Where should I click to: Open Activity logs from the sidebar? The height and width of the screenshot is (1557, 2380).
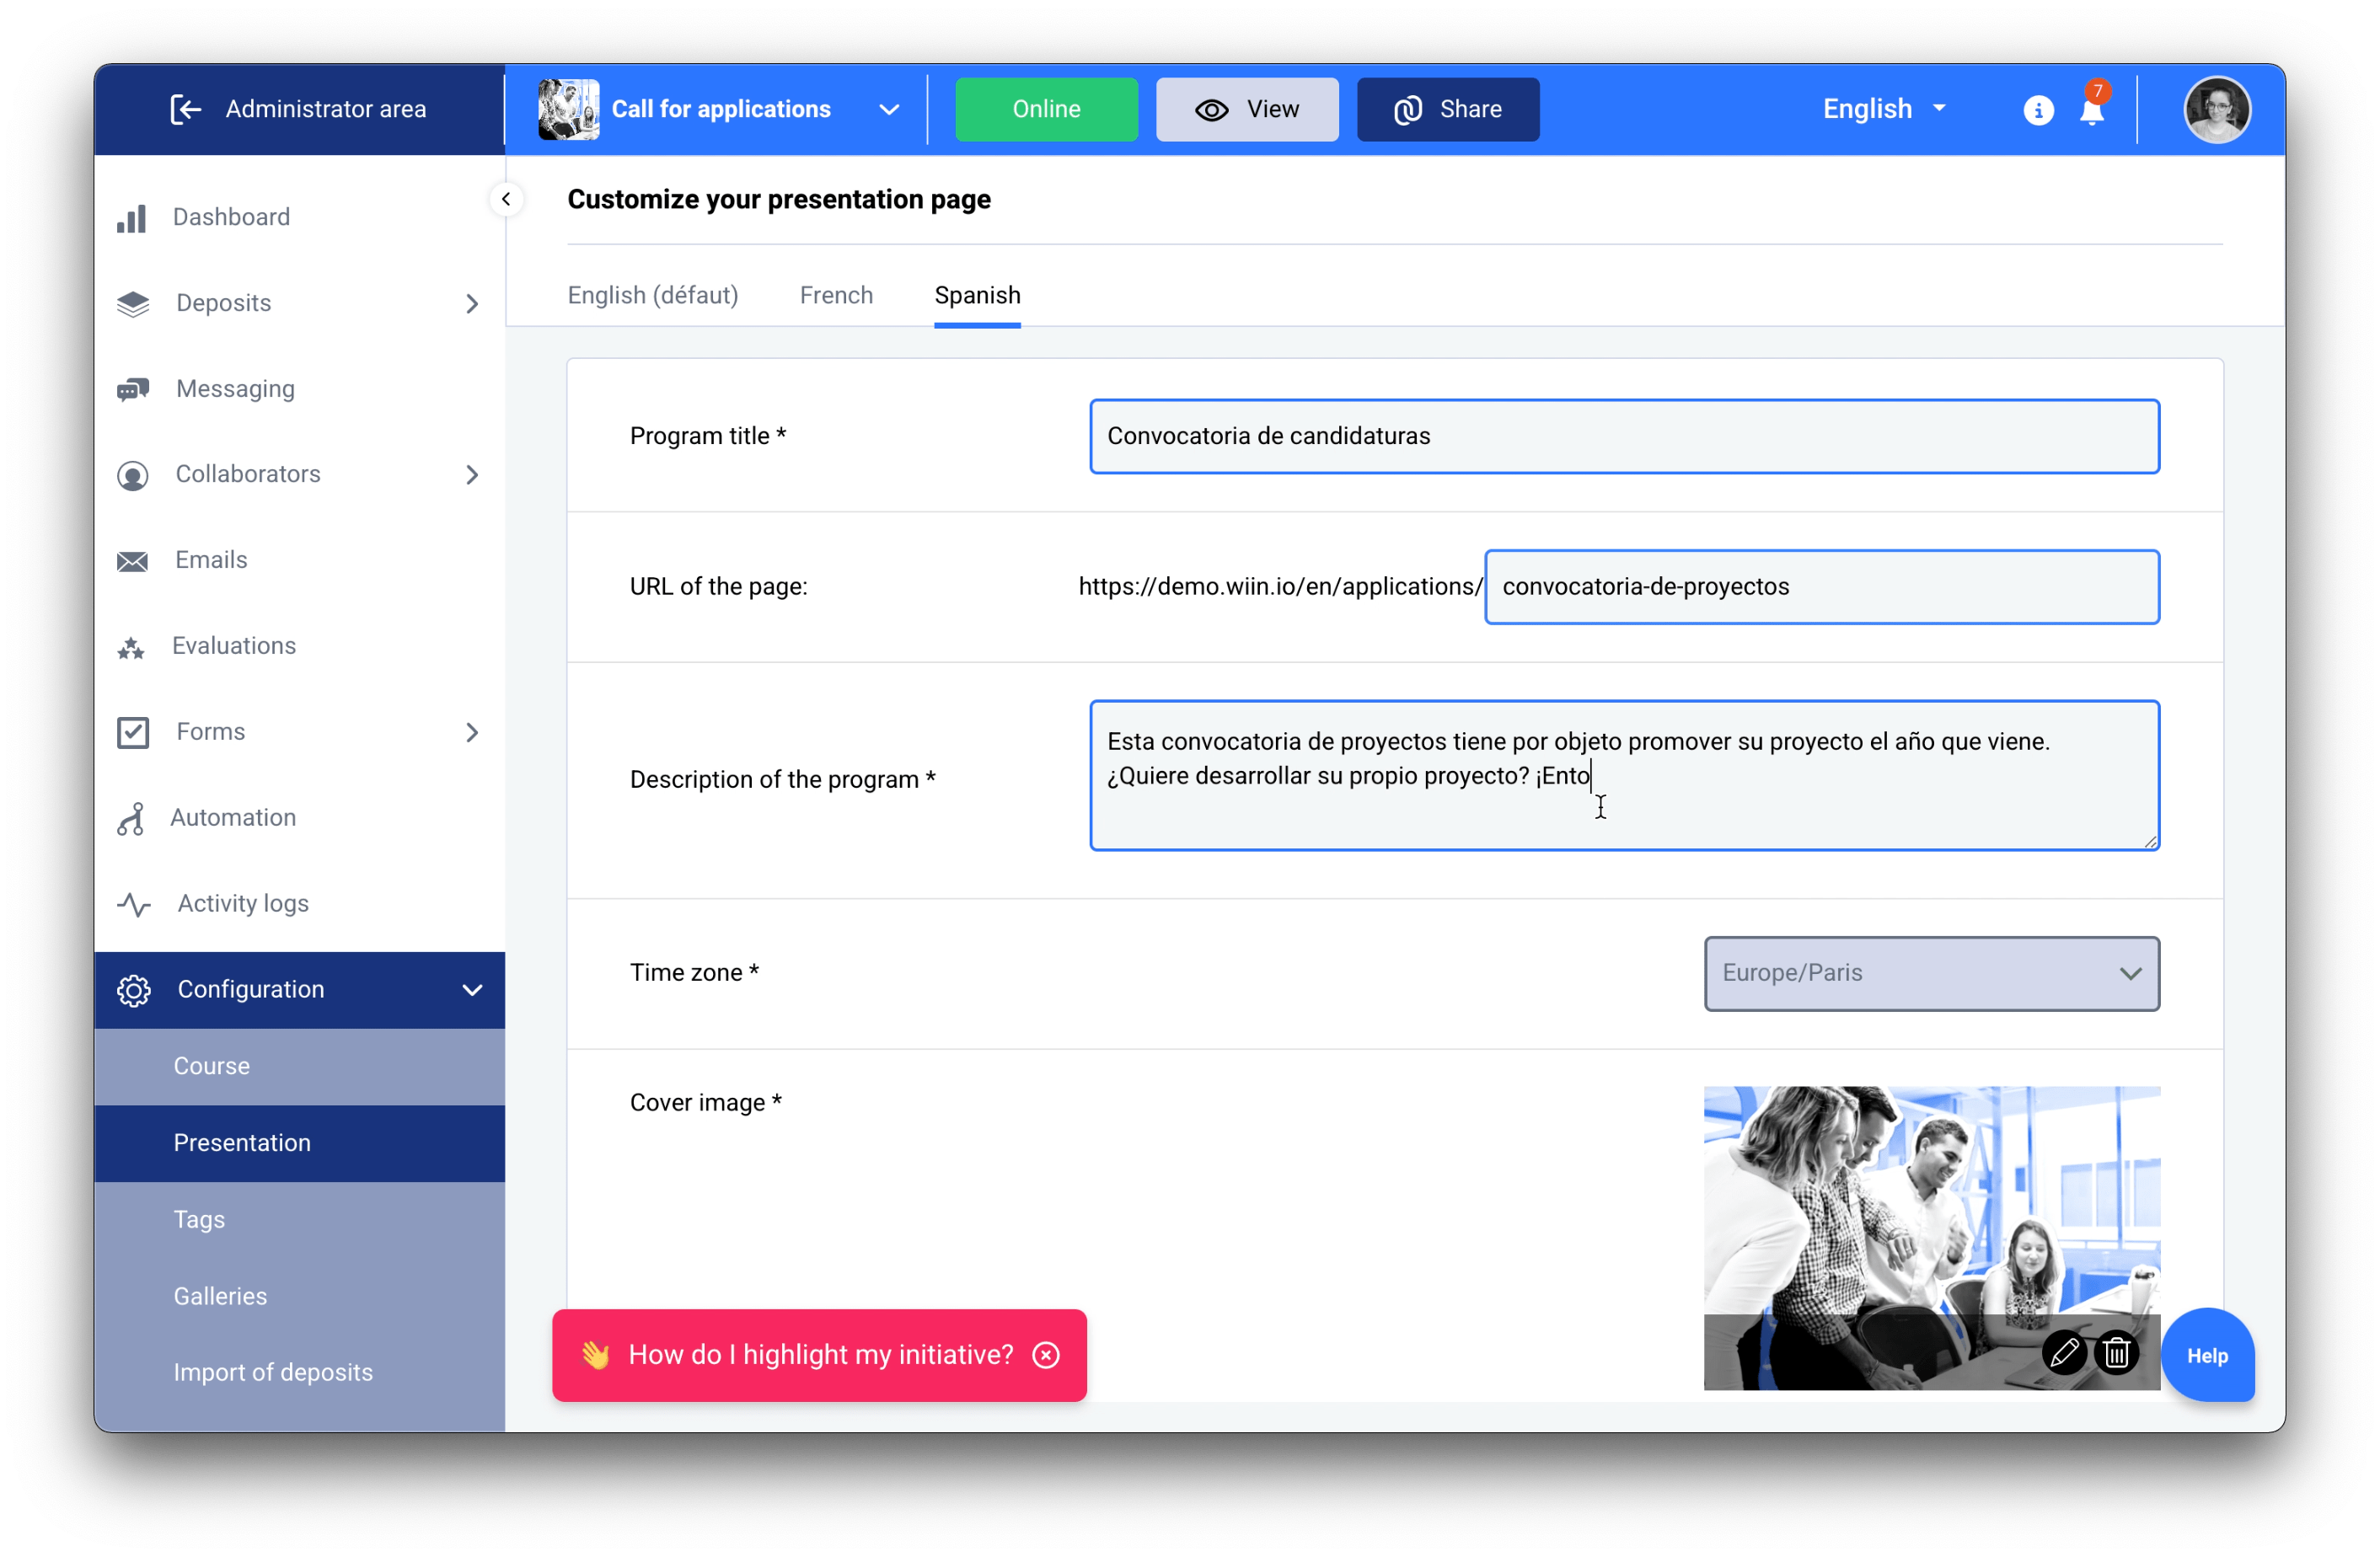[x=243, y=904]
